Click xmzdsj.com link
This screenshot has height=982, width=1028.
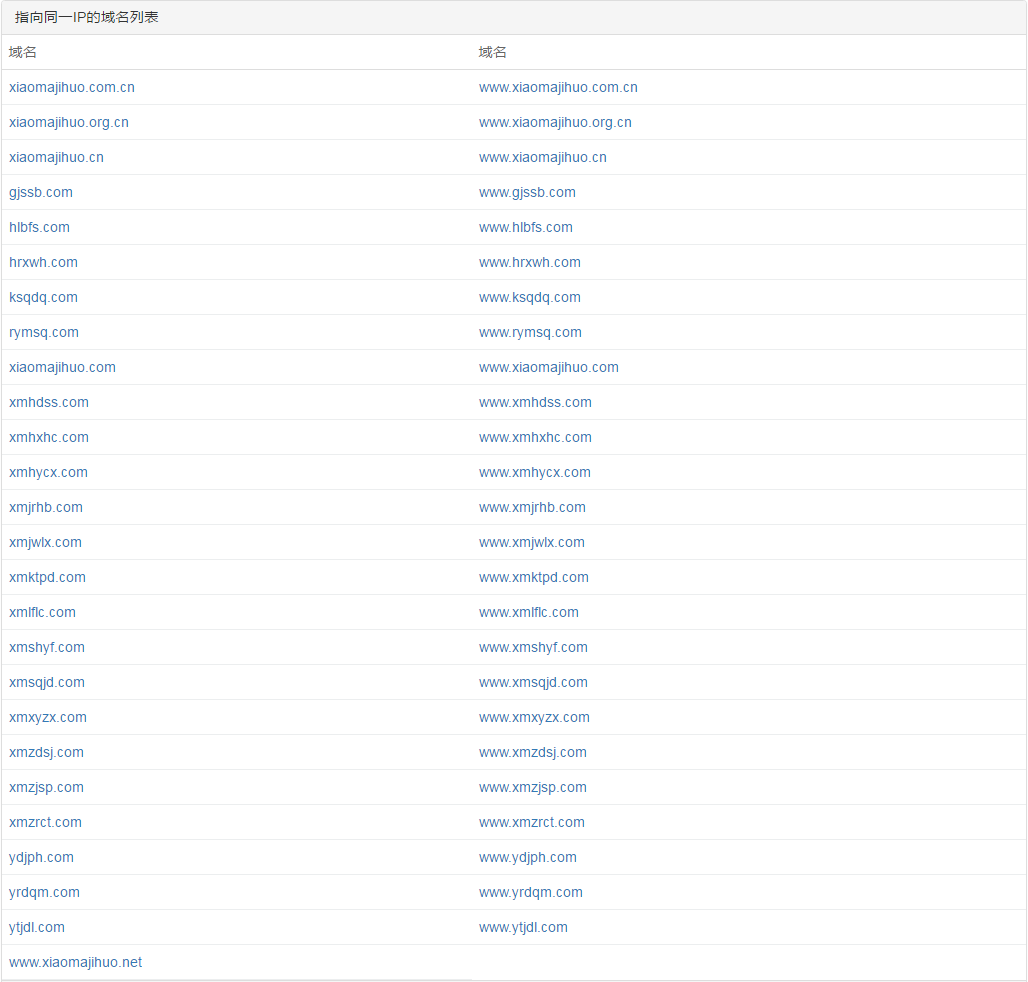47,753
